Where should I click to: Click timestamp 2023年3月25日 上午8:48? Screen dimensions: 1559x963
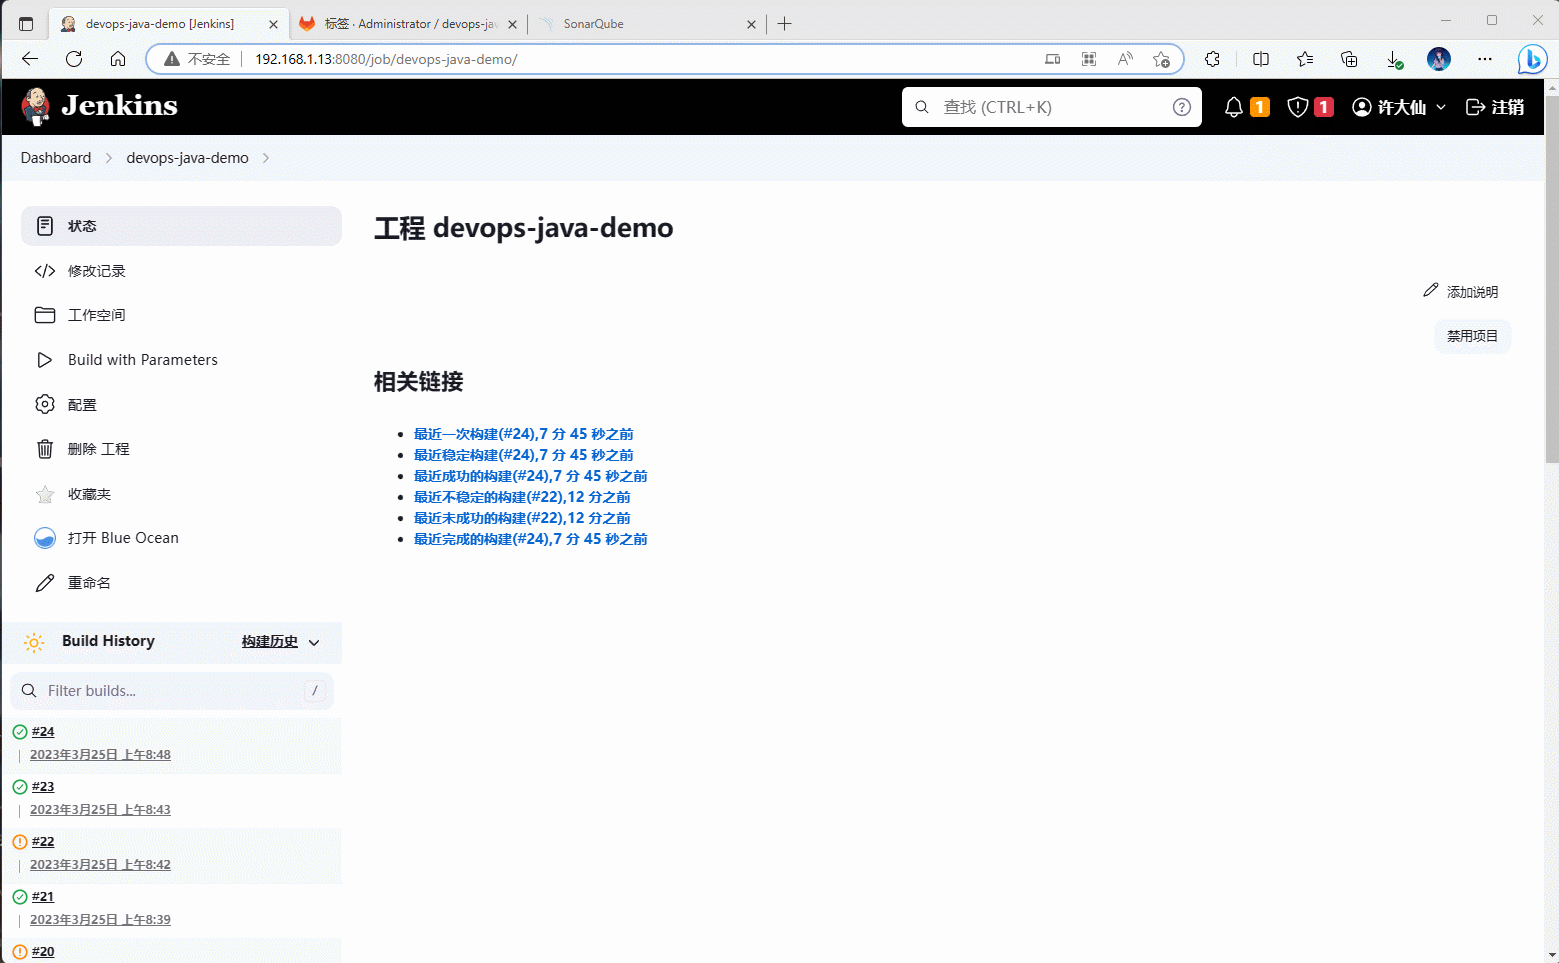[100, 755]
